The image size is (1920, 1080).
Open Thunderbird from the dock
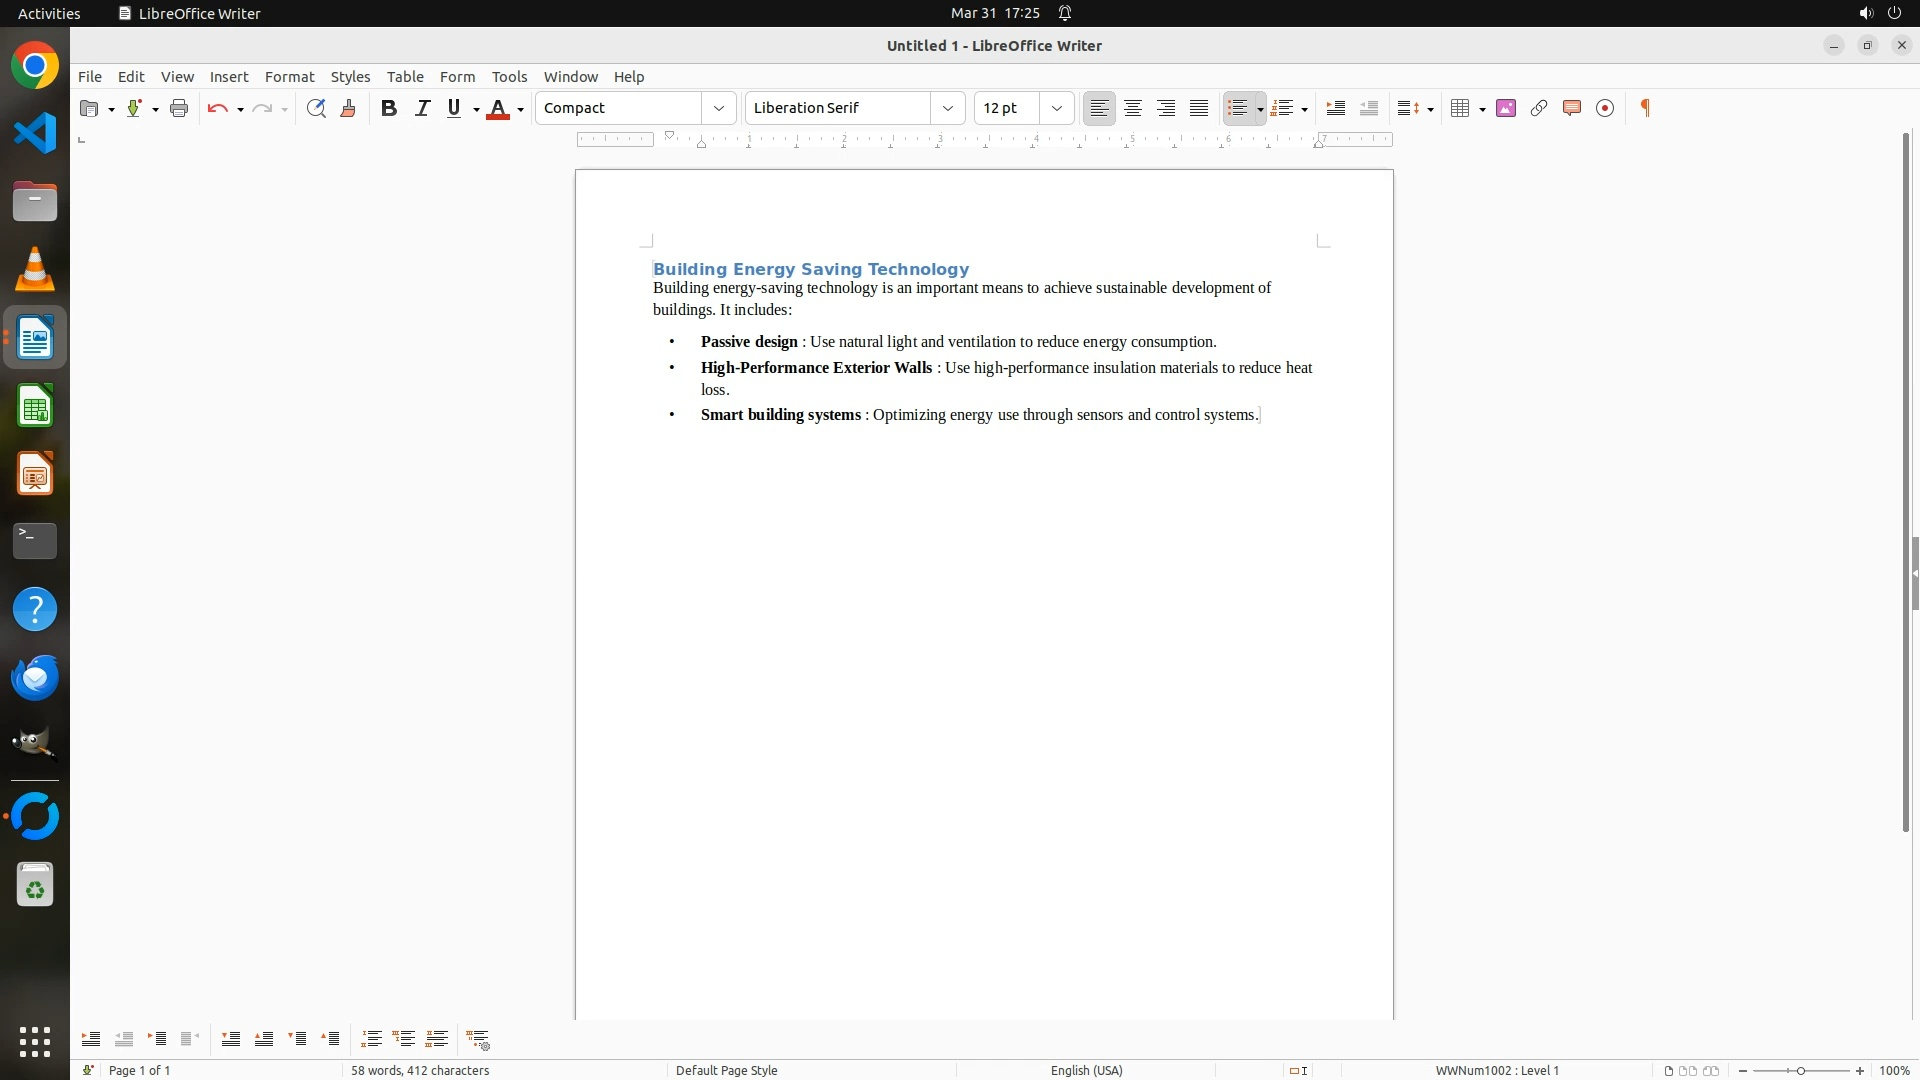(35, 678)
